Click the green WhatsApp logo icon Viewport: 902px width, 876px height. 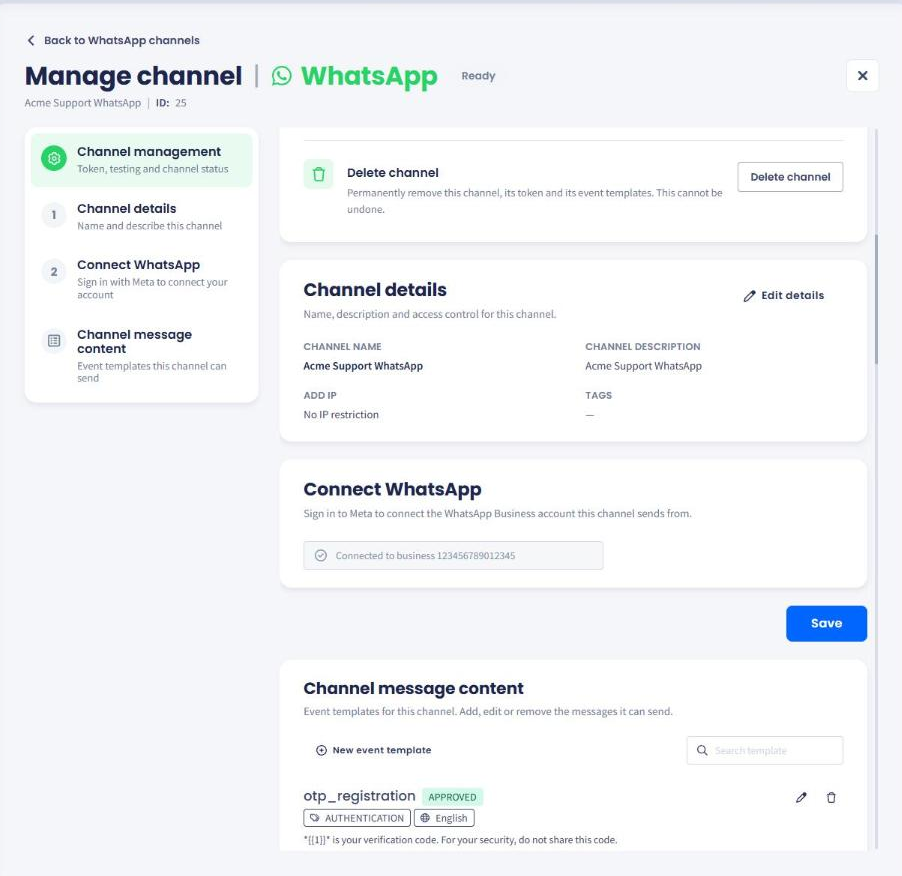pyautogui.click(x=282, y=75)
